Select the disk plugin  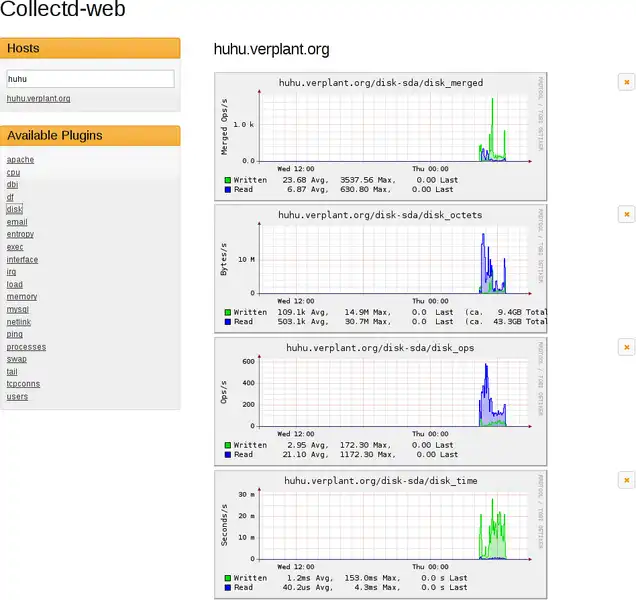click(15, 209)
